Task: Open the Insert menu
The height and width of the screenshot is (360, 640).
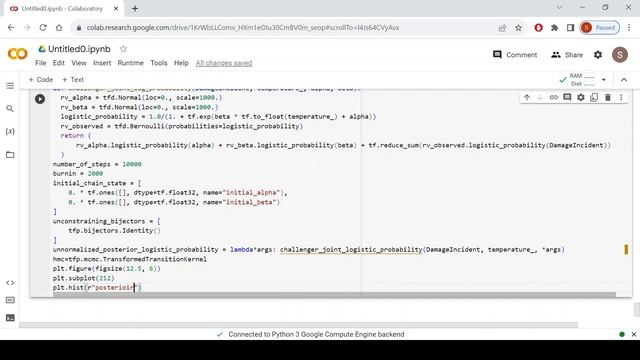Action: tap(102, 63)
